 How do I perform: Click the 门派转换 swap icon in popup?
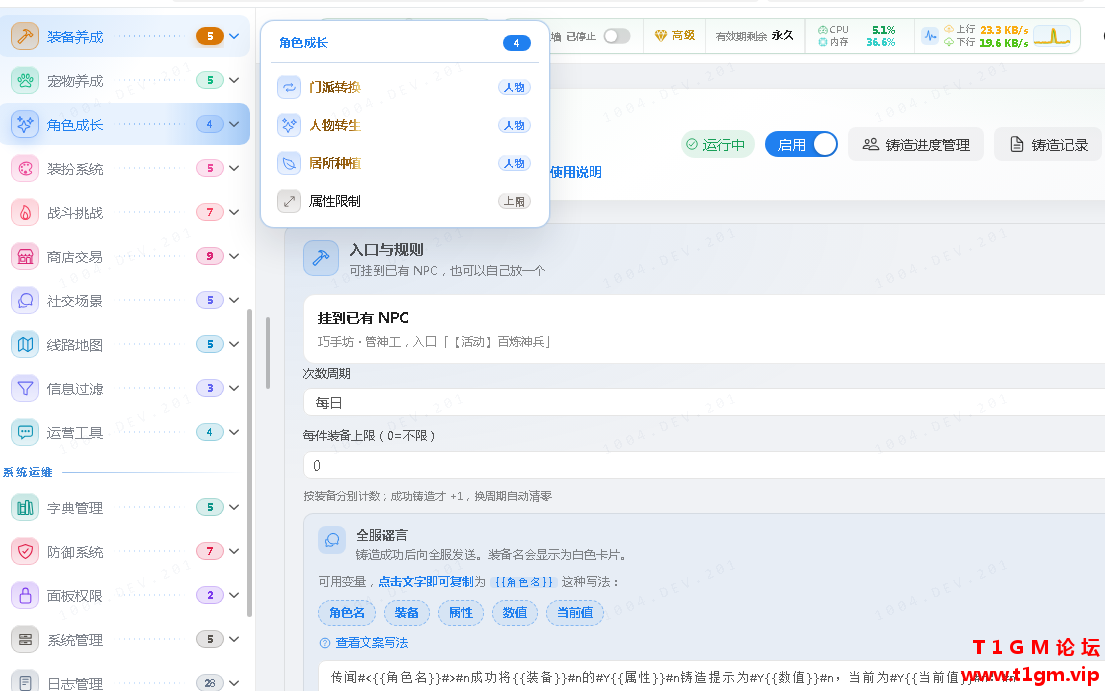(289, 87)
